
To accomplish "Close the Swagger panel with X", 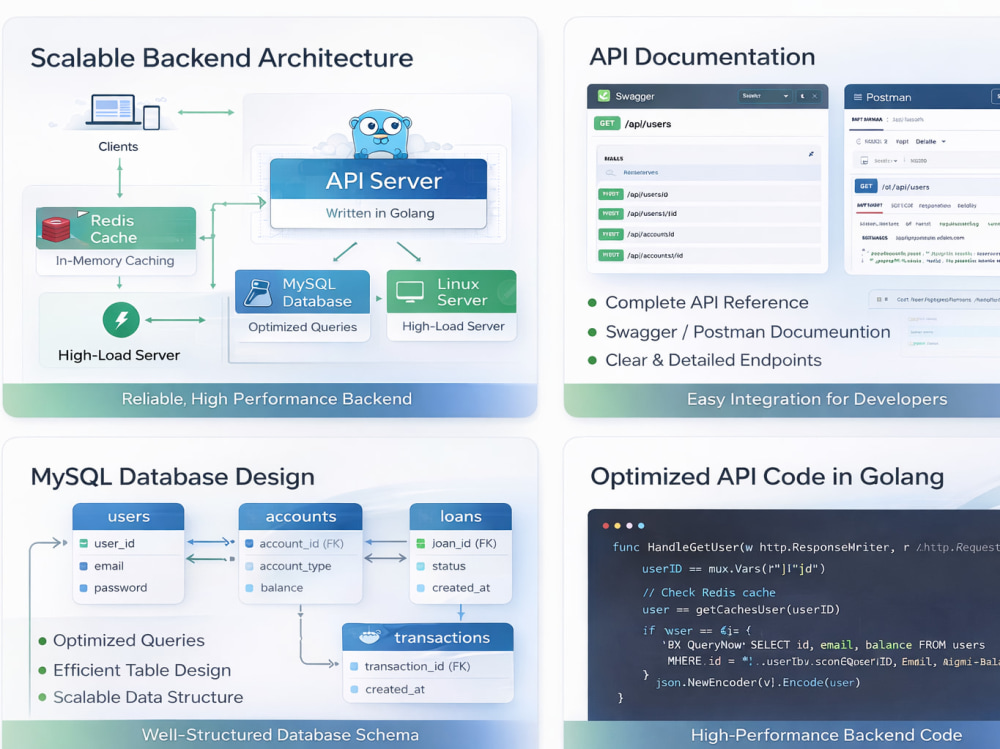I will pyautogui.click(x=814, y=96).
